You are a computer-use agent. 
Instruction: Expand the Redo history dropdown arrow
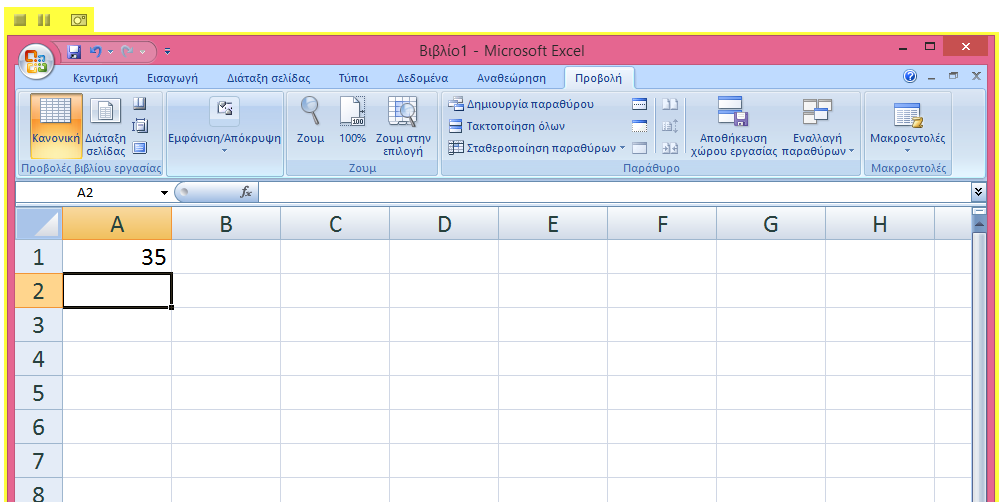142,51
